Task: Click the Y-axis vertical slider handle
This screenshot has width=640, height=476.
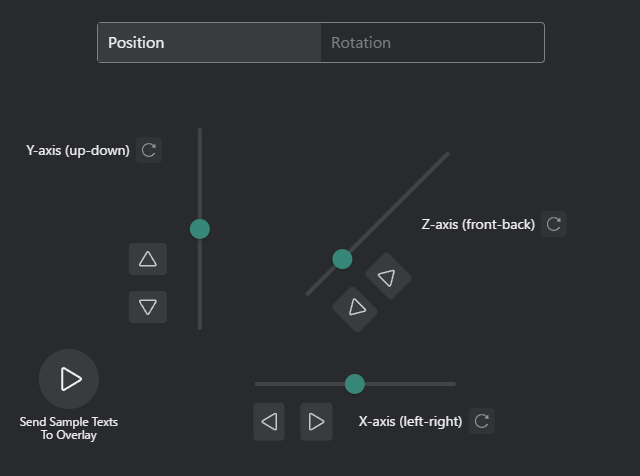Action: [200, 229]
